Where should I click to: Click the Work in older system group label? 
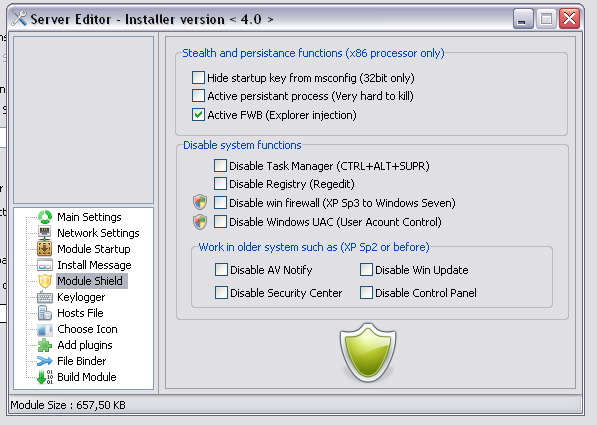[314, 247]
